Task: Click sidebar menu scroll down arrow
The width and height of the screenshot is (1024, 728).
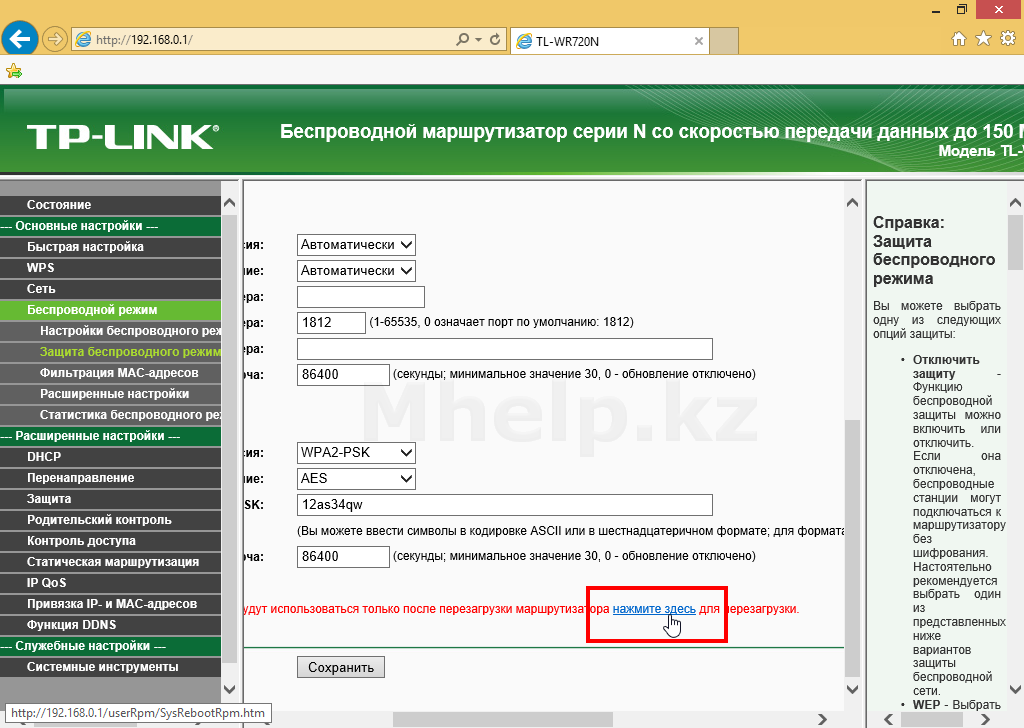Action: 229,689
